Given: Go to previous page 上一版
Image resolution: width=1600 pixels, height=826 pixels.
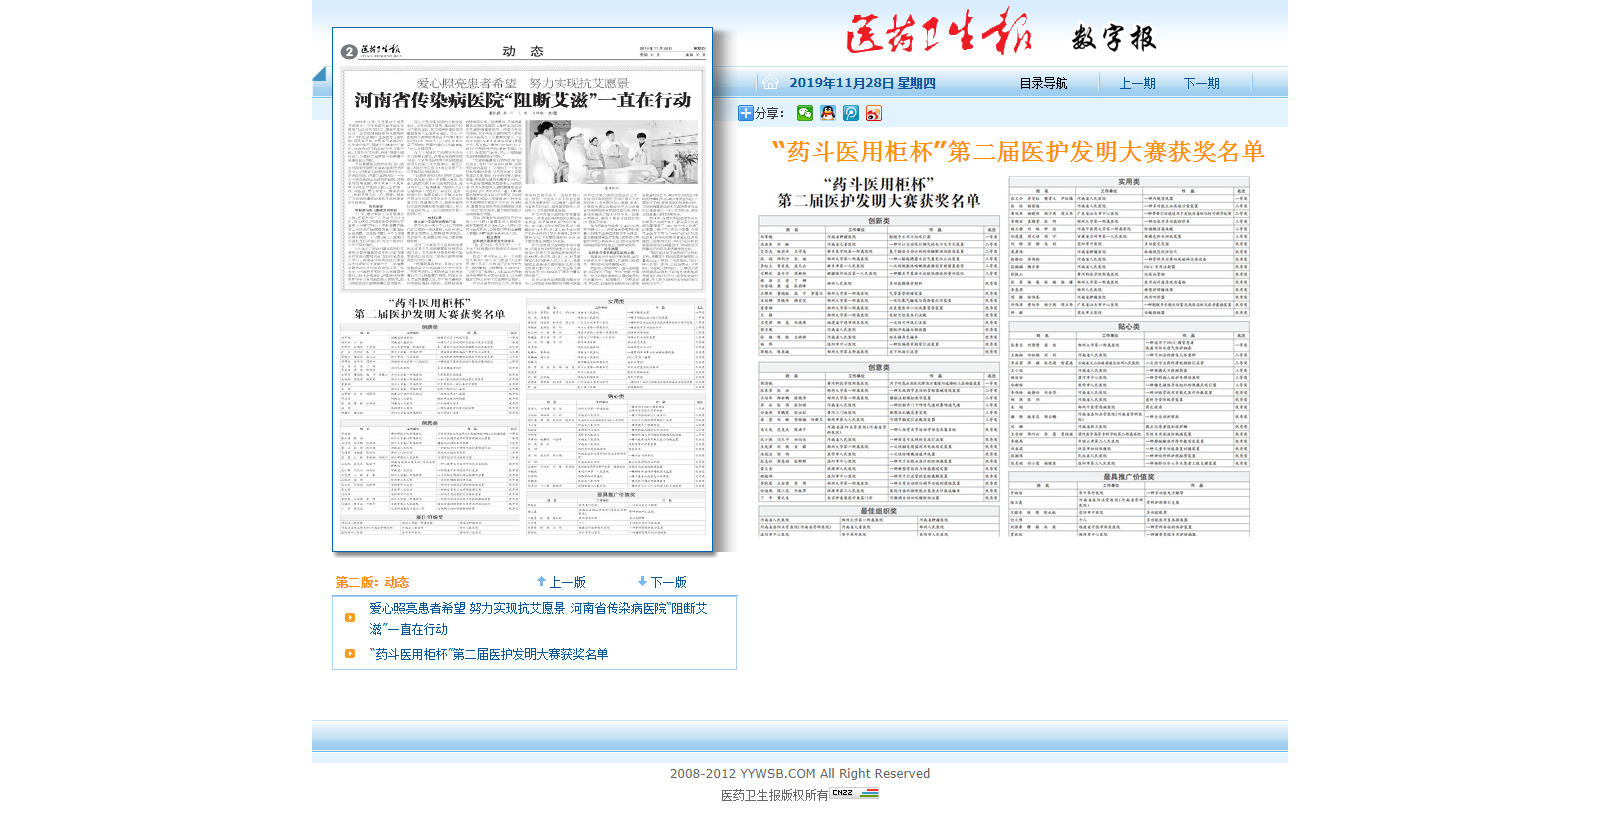Looking at the screenshot, I should [561, 582].
